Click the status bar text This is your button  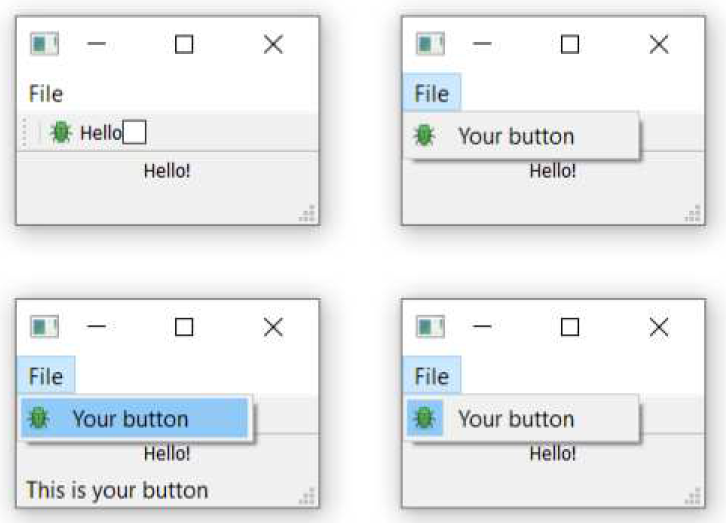[118, 490]
